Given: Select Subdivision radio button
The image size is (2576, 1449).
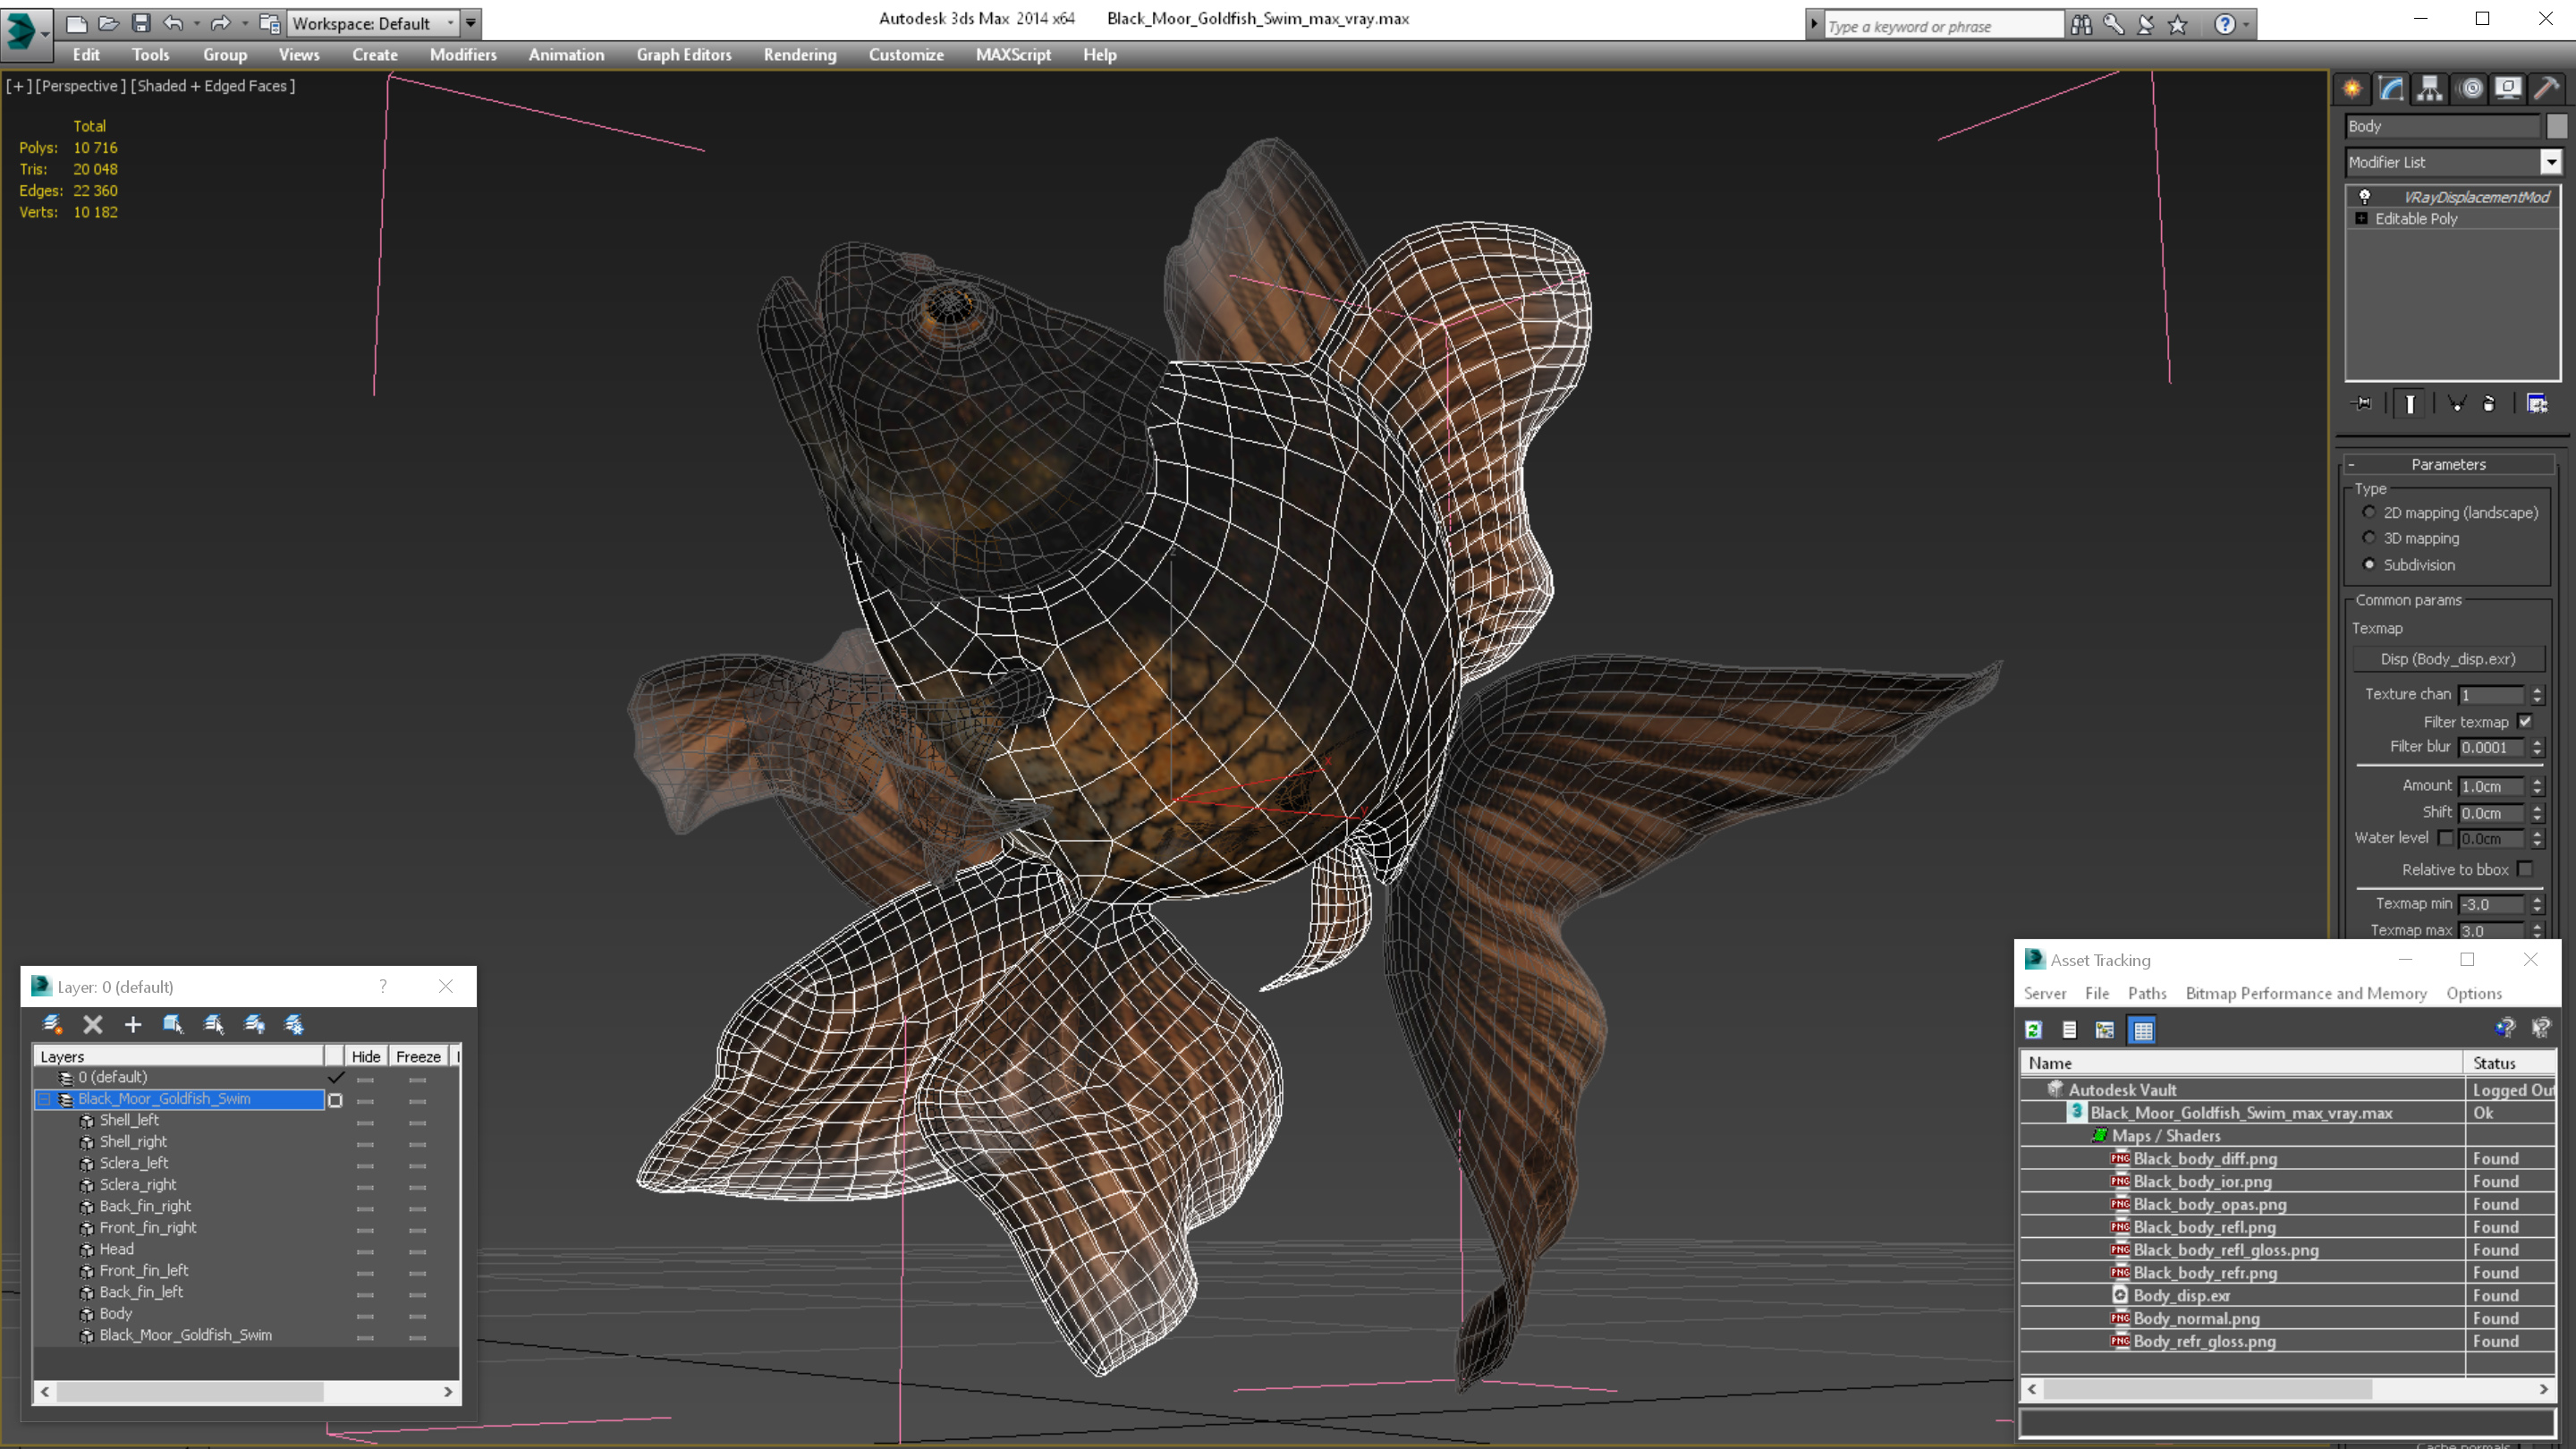Looking at the screenshot, I should 2369,564.
